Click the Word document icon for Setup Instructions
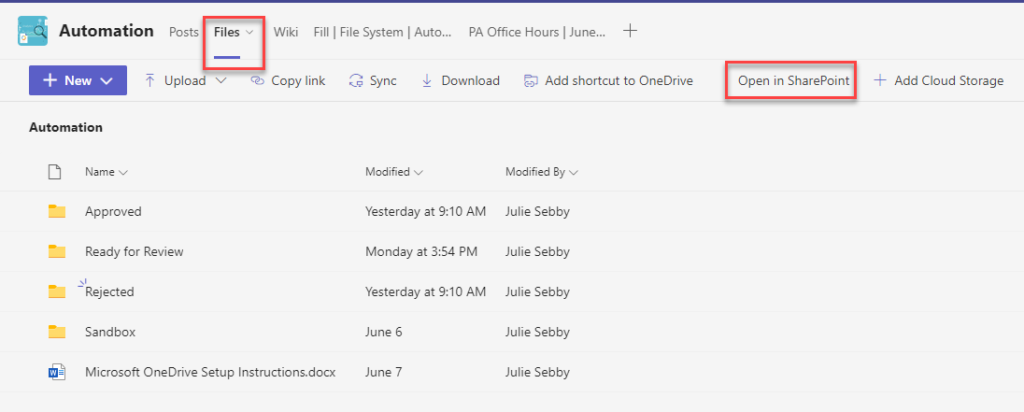Viewport: 1024px width, 412px height. click(x=57, y=372)
